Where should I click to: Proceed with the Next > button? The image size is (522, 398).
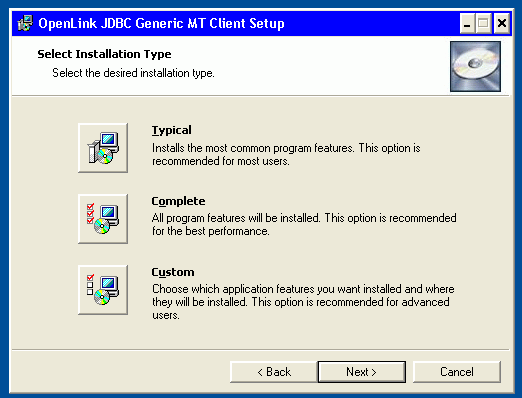(x=362, y=372)
